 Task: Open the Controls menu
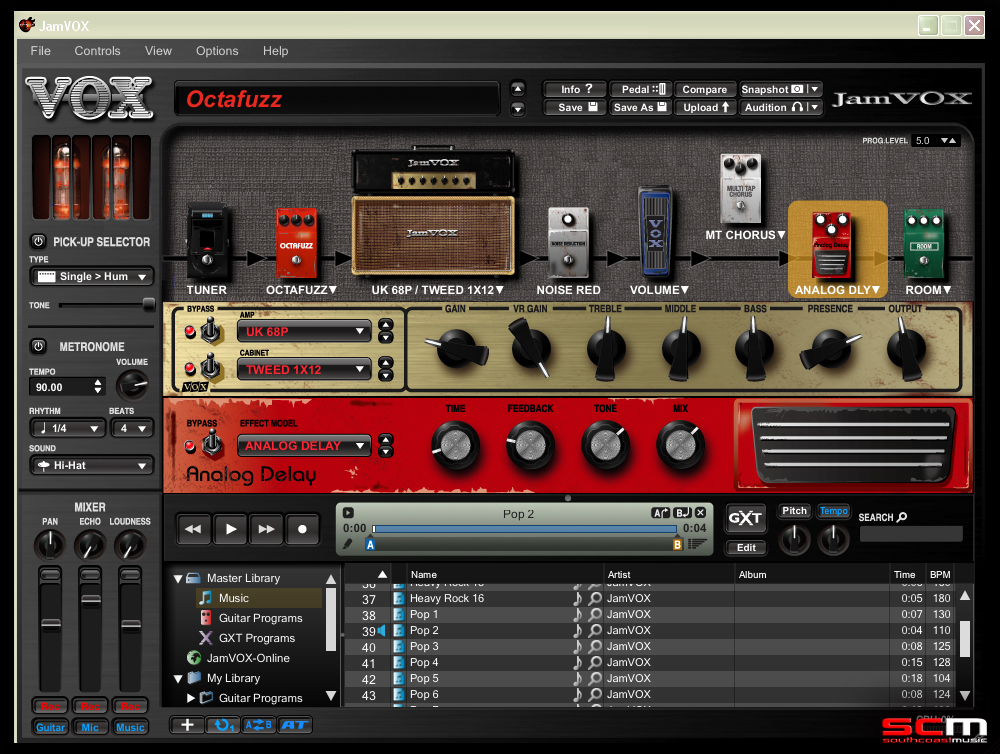[x=97, y=50]
